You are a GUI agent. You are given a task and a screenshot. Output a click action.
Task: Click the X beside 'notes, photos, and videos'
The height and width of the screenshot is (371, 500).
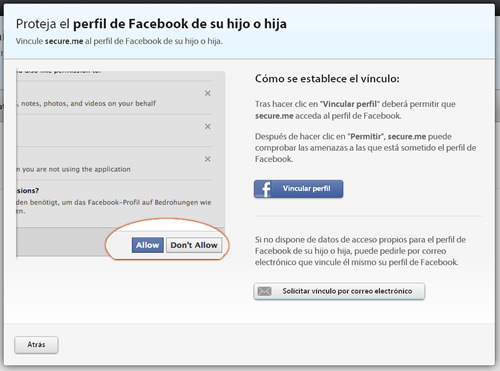tap(207, 93)
